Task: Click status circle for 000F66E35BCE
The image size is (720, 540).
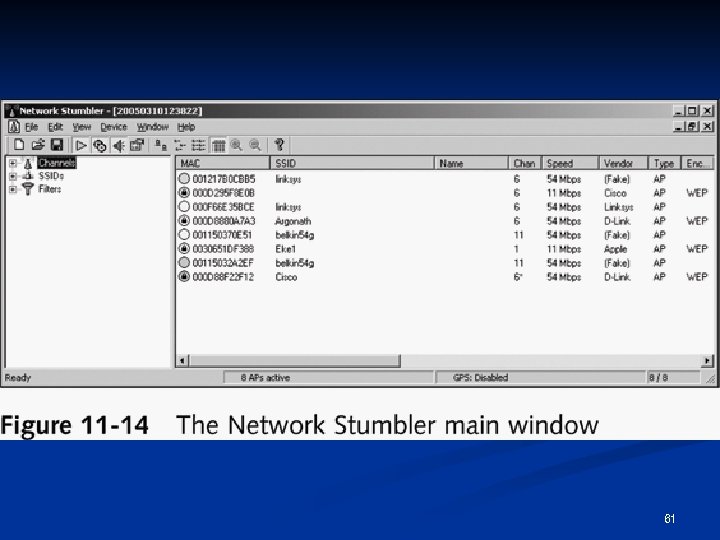Action: (184, 207)
